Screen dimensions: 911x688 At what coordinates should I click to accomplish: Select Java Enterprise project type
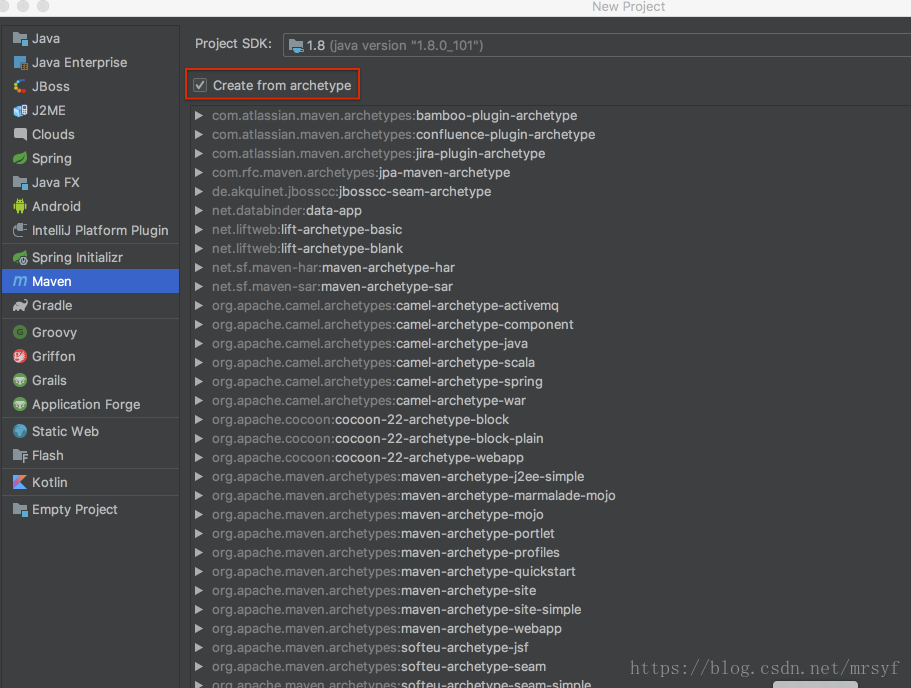coord(91,63)
